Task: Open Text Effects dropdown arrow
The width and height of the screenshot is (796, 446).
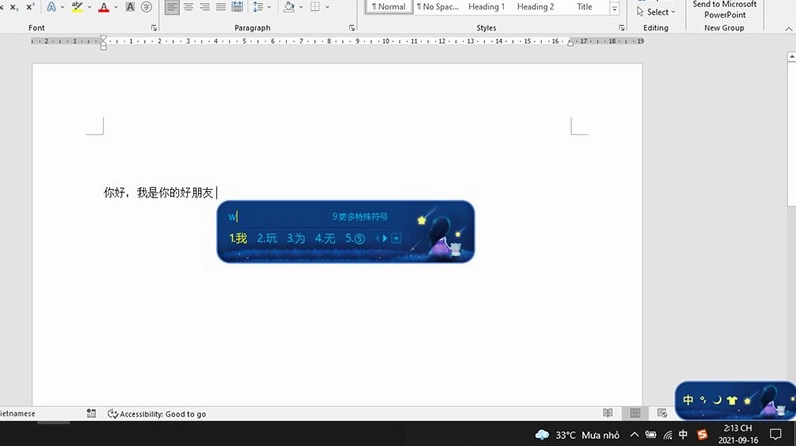Action: click(62, 7)
